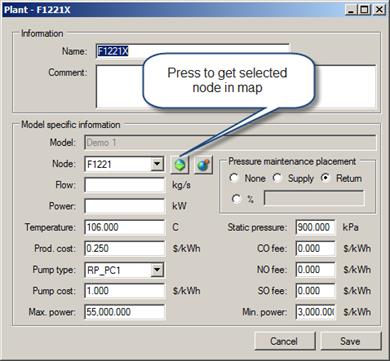Click the greyed-out Model field Demo 1
Viewport: 390px width, 361px height.
coord(230,143)
